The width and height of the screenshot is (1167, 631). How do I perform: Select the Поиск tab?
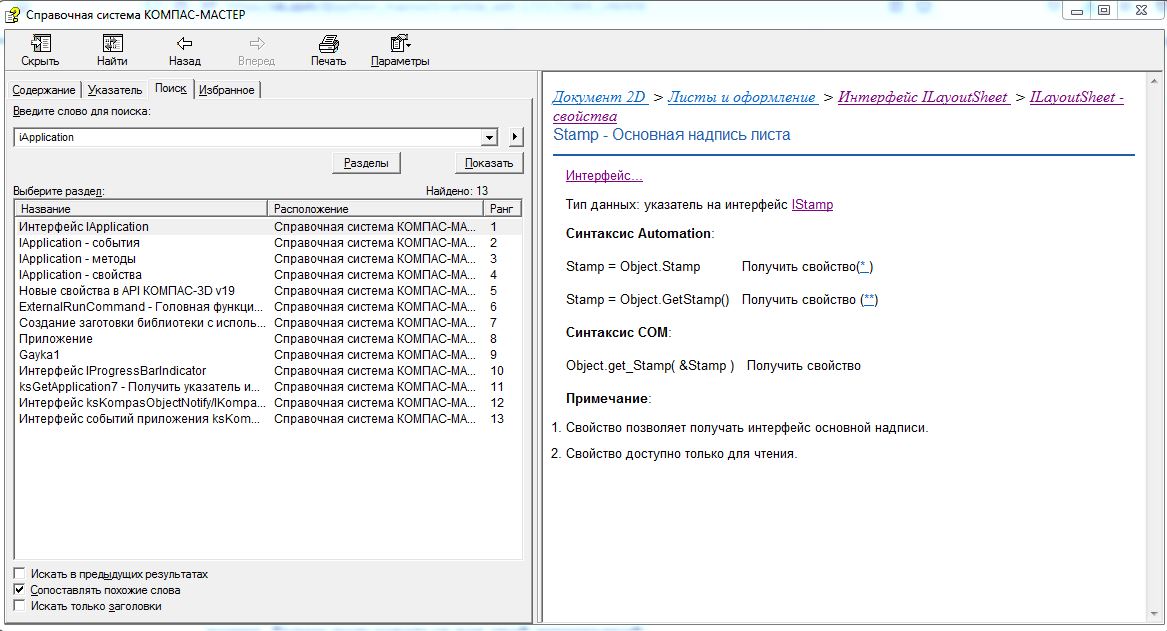pos(170,88)
